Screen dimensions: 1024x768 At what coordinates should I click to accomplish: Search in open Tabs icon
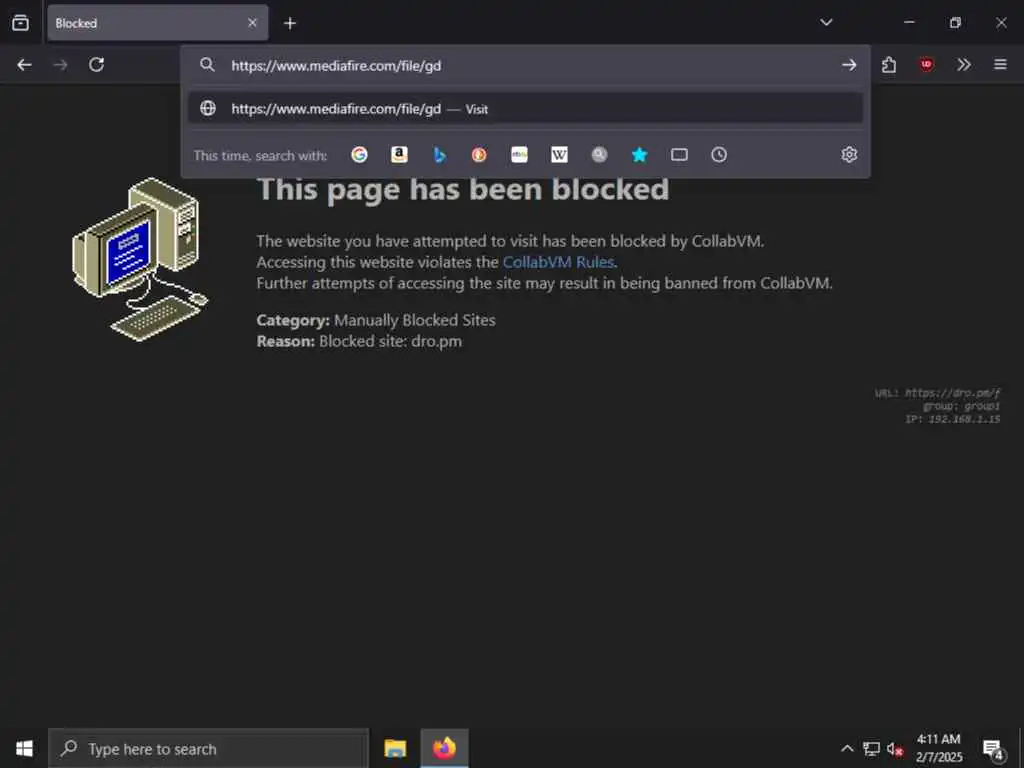click(x=679, y=155)
